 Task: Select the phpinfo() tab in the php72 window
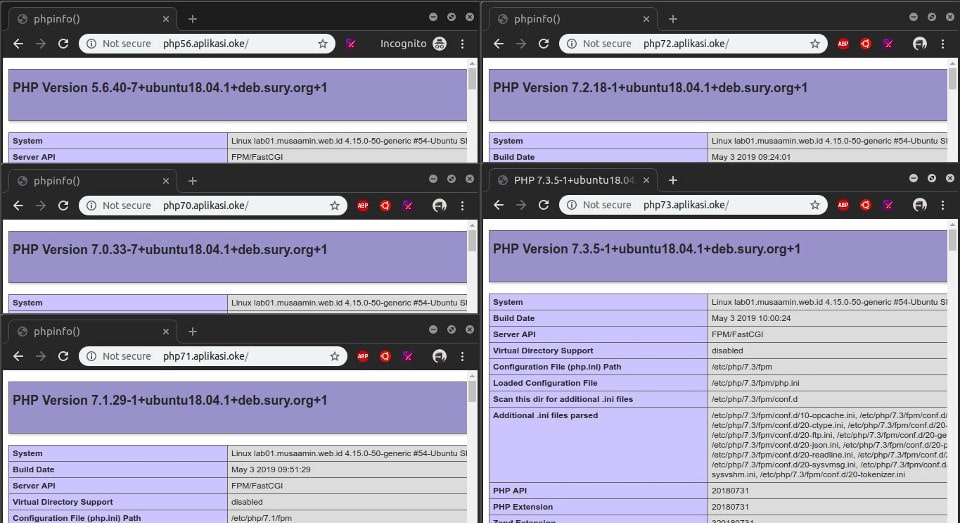tap(572, 19)
